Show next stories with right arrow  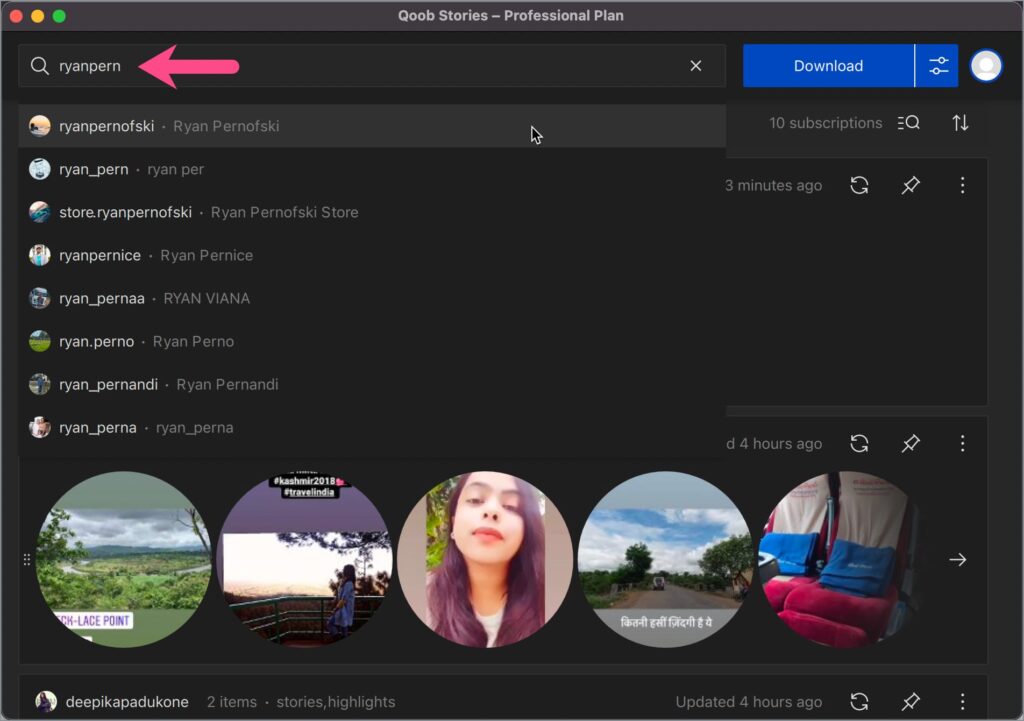click(957, 560)
